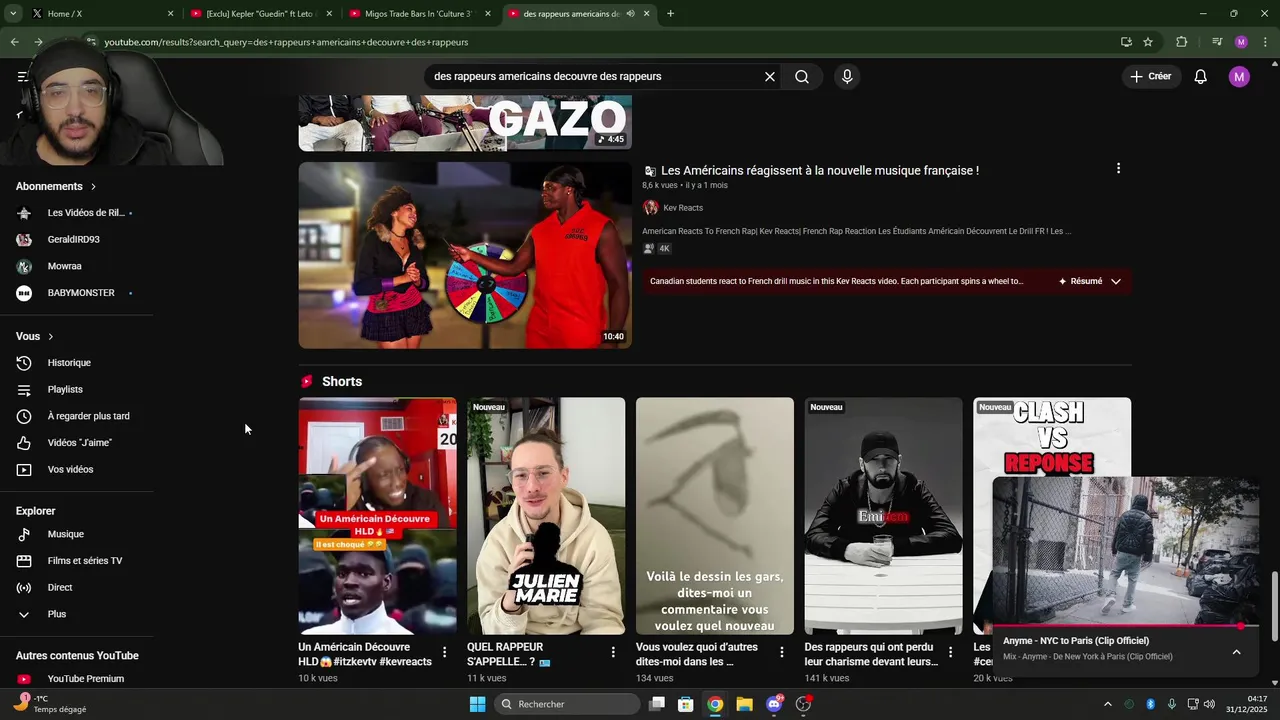Mute the des rappeurs americains tab audio
Screen dimensions: 1280x720
point(630,14)
